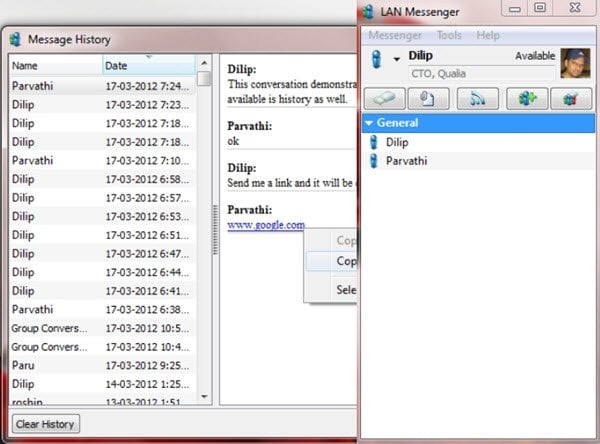Click the send file paperclip button
The height and width of the screenshot is (444, 600).
click(429, 99)
